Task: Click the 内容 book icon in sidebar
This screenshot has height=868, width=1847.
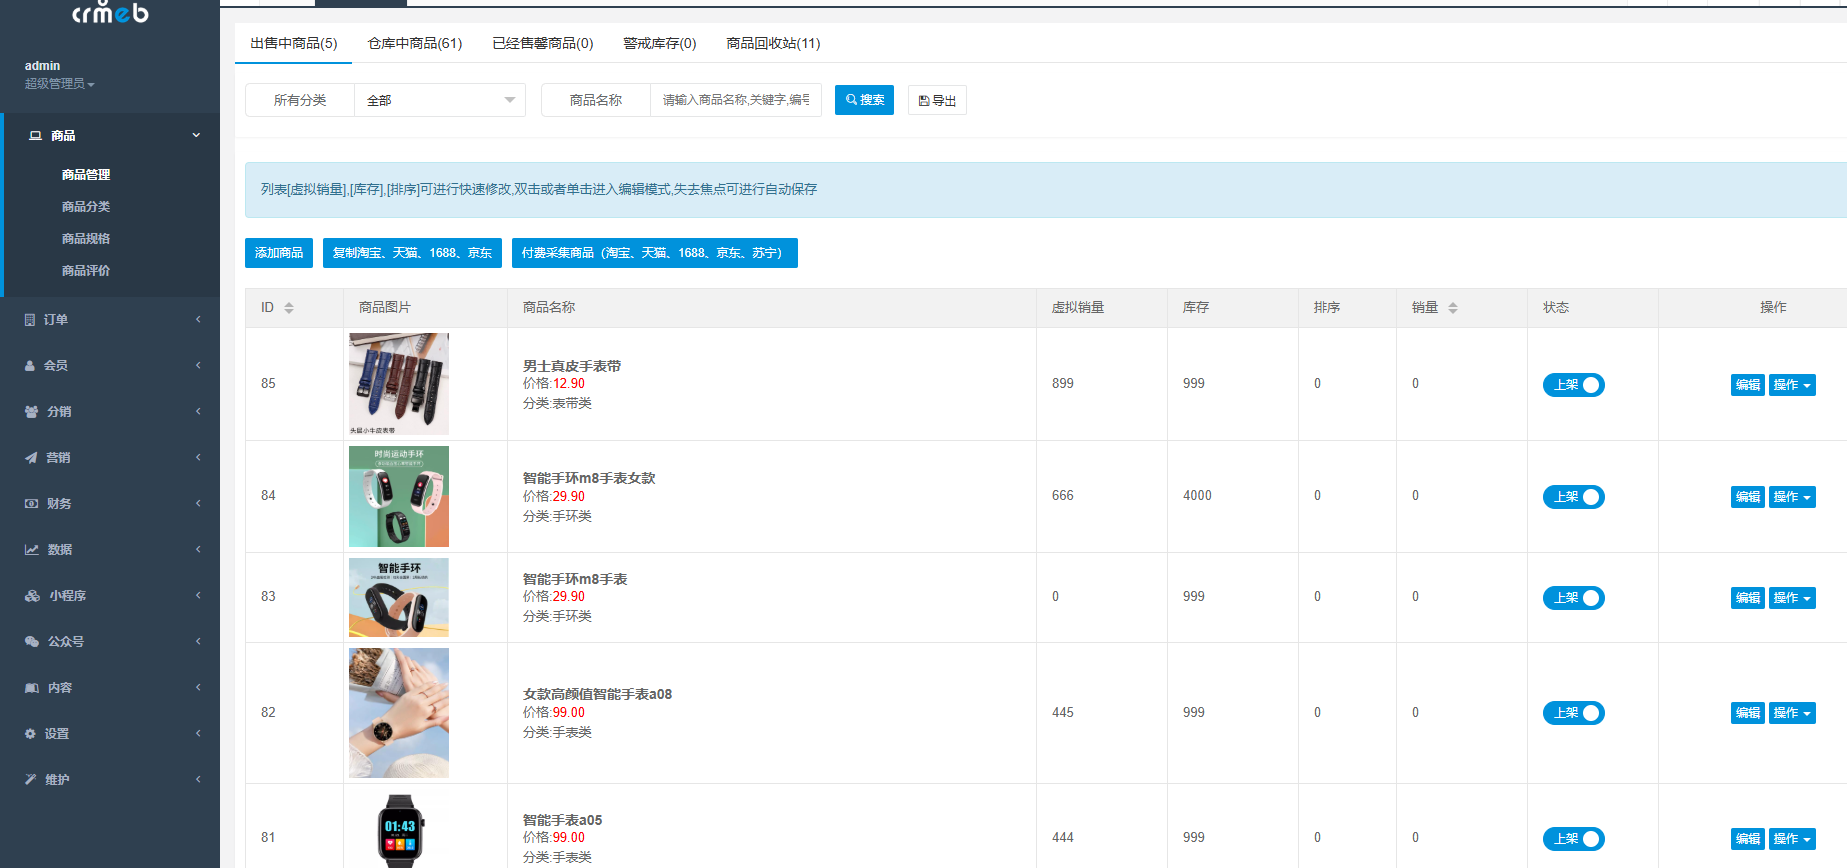Action: pyautogui.click(x=32, y=687)
